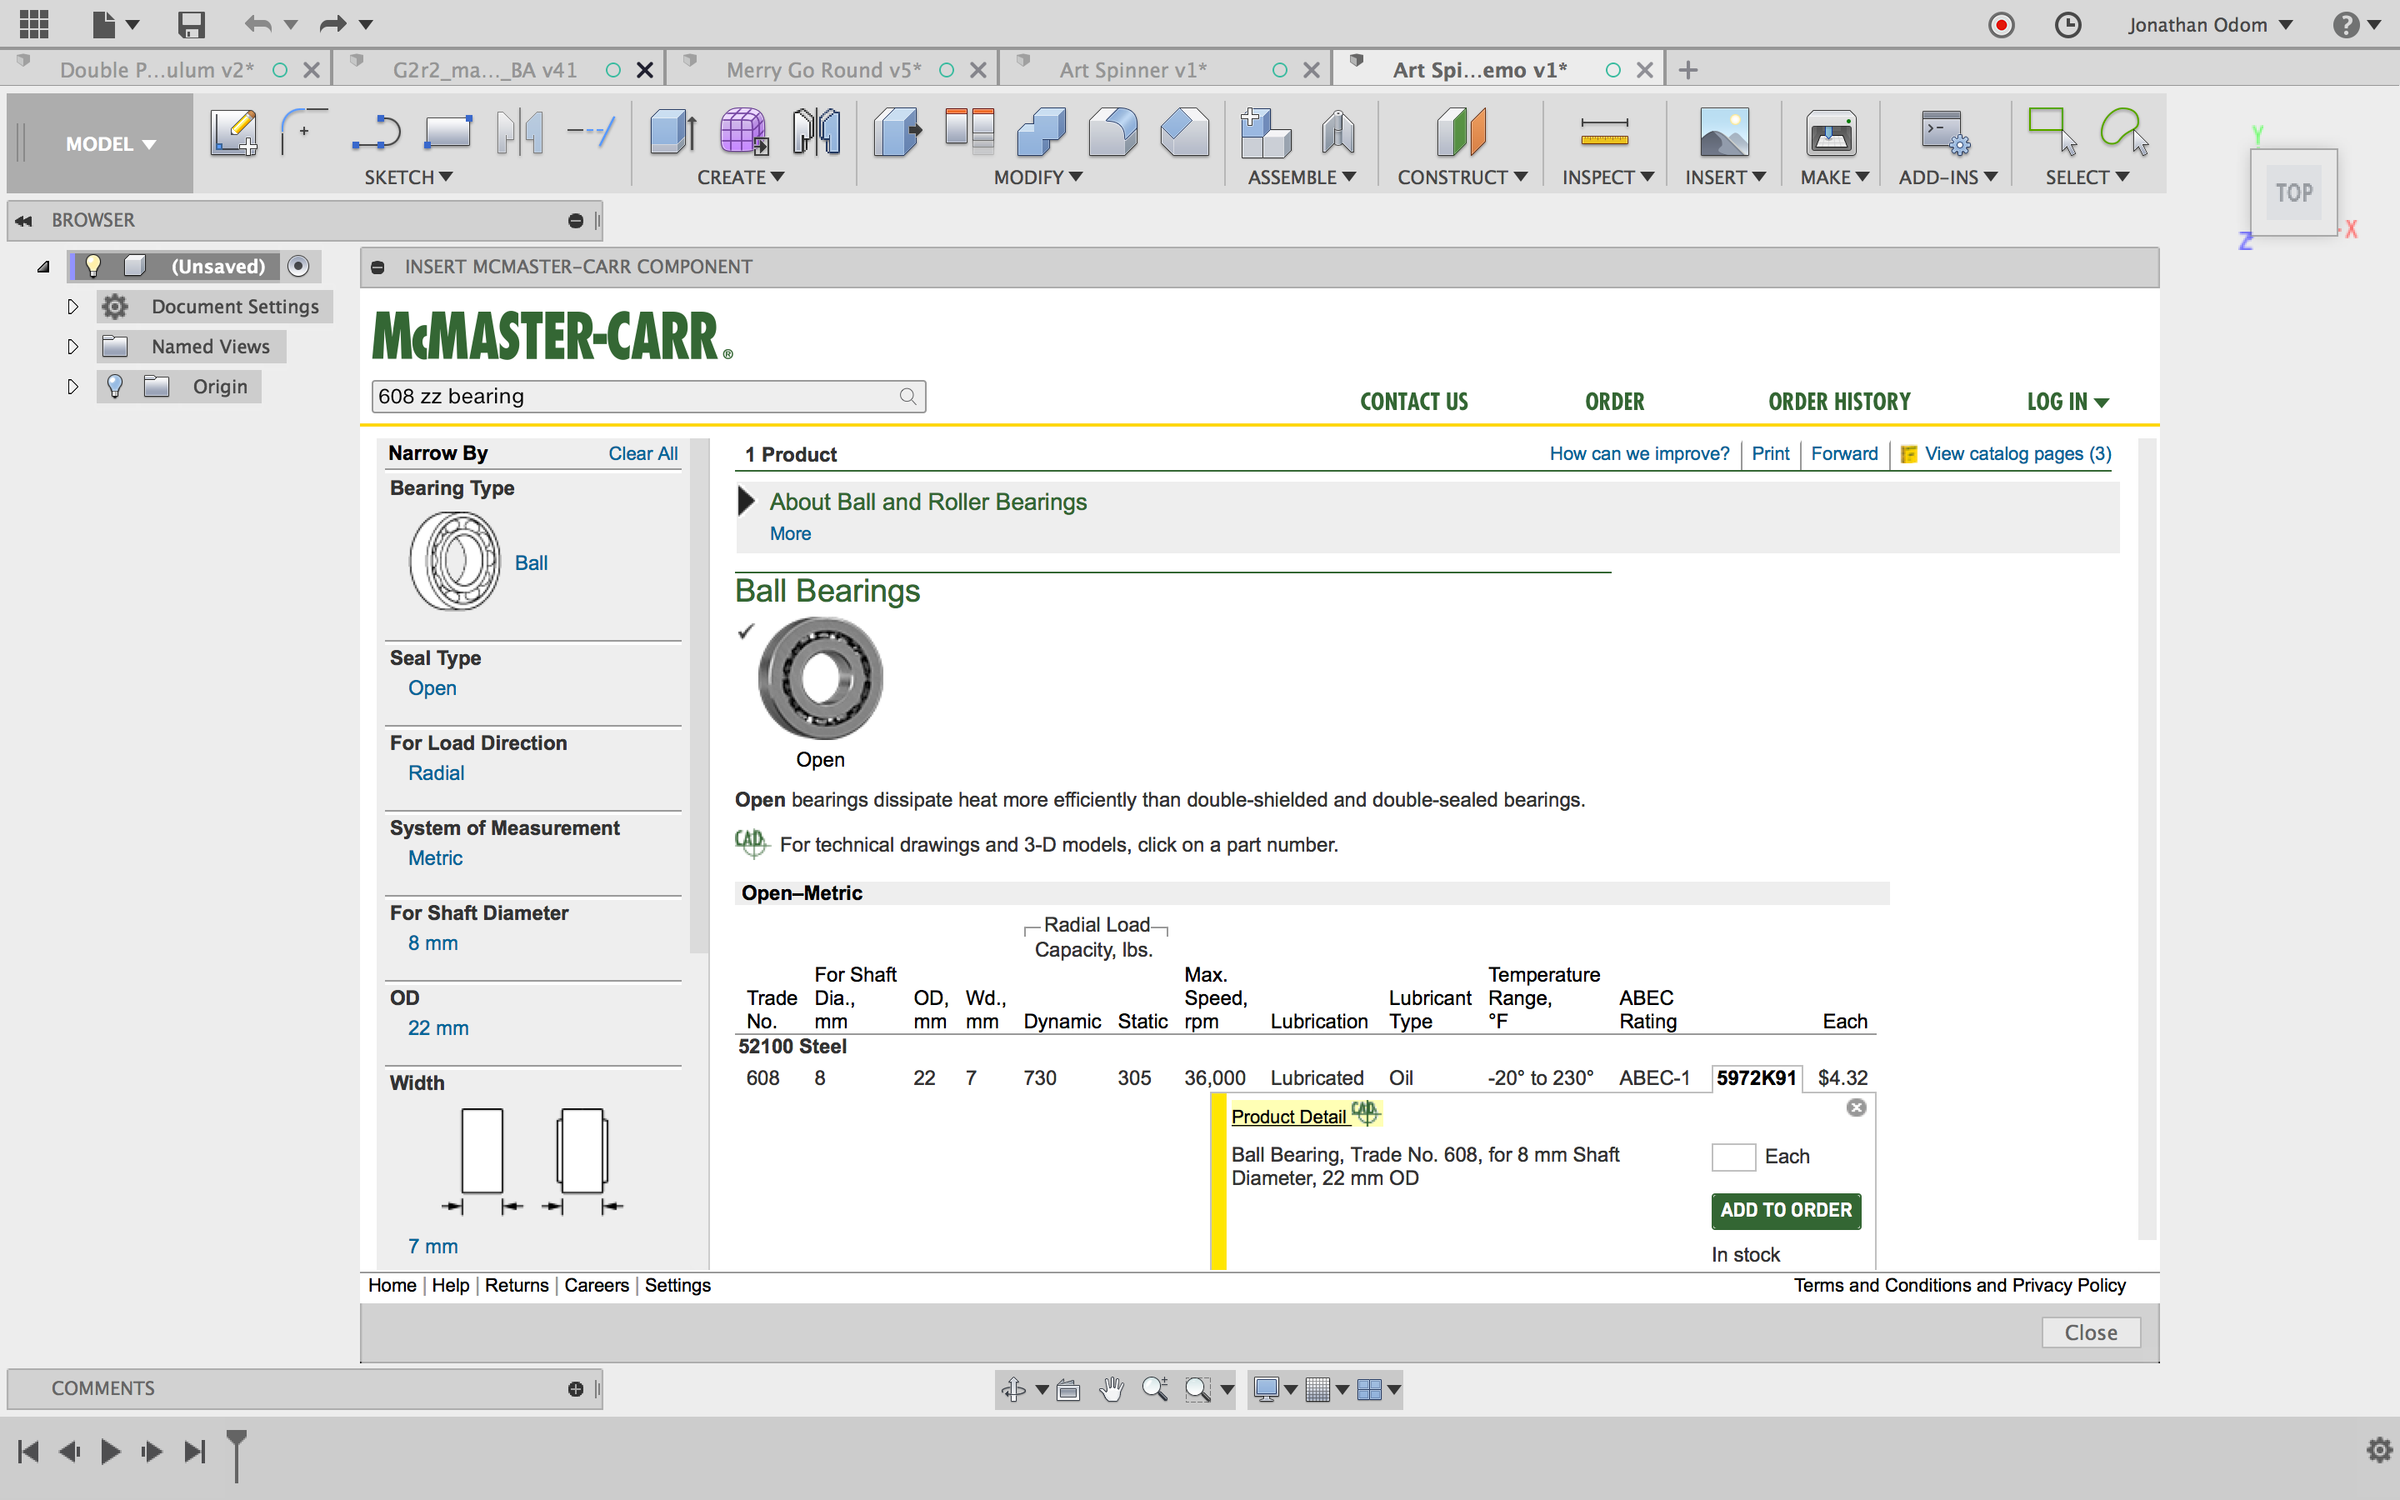Viewport: 2400px width, 1500px height.
Task: Click the Create Sketch icon
Action: 233,132
